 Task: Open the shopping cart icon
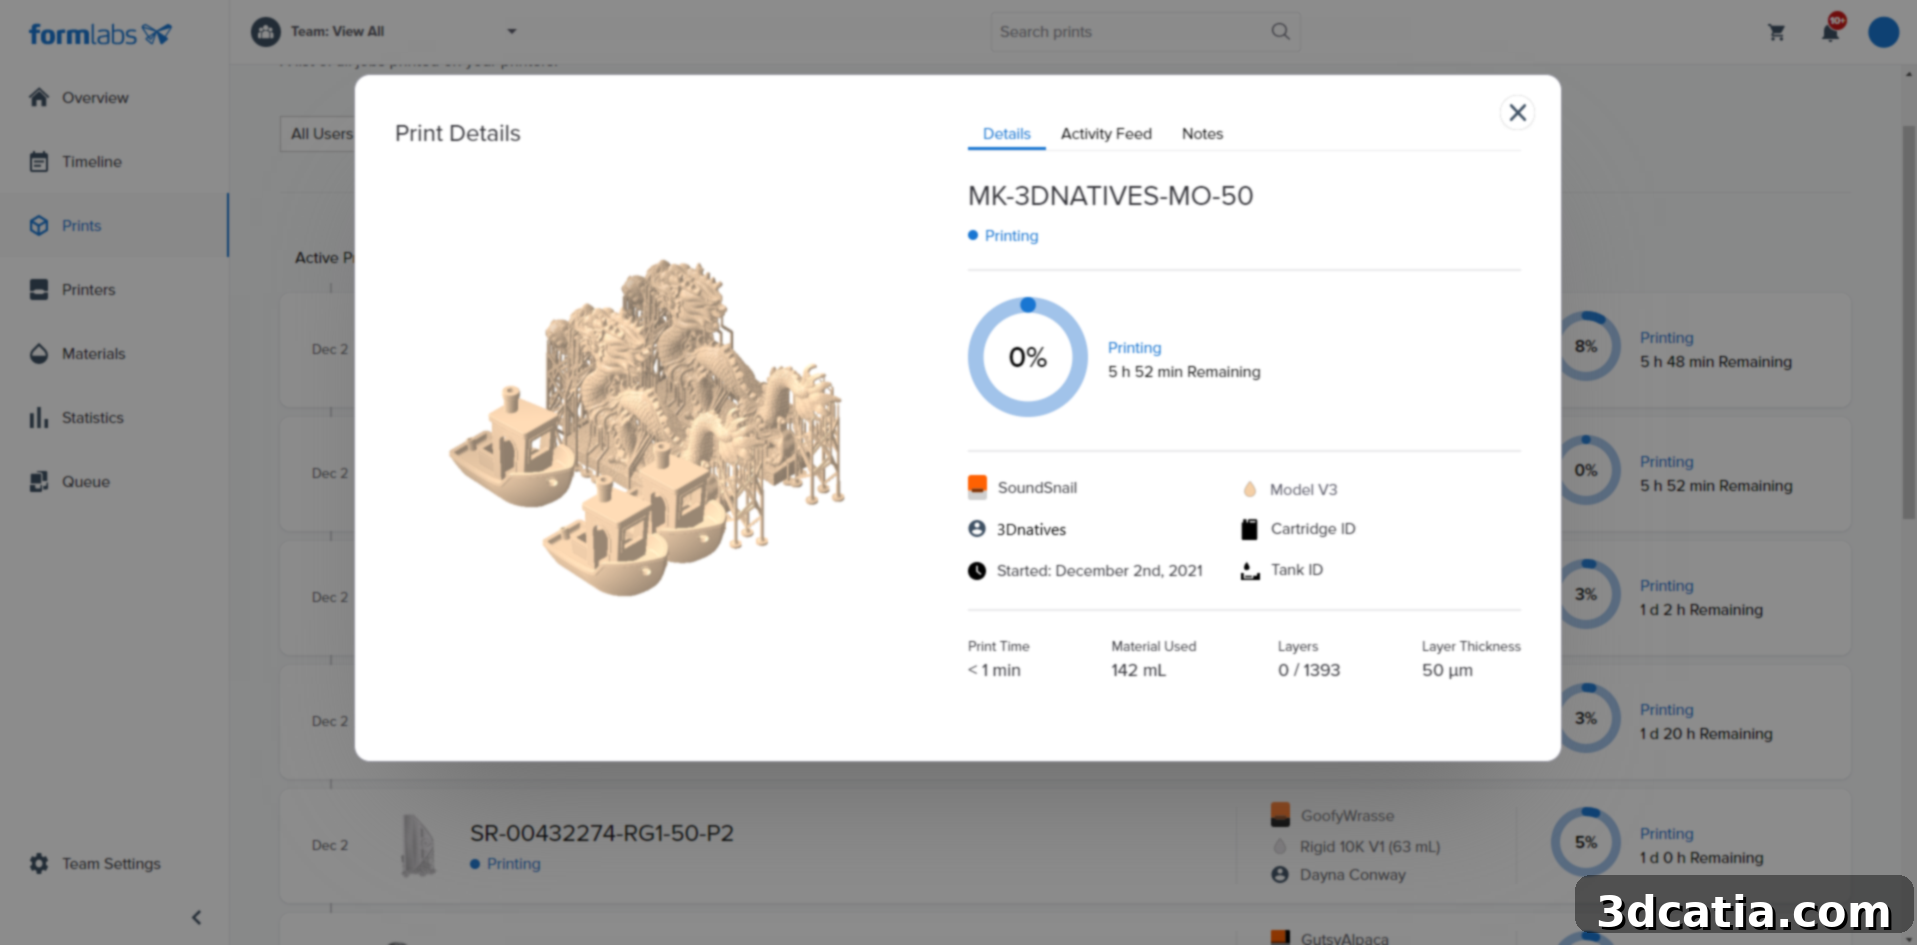1776,32
